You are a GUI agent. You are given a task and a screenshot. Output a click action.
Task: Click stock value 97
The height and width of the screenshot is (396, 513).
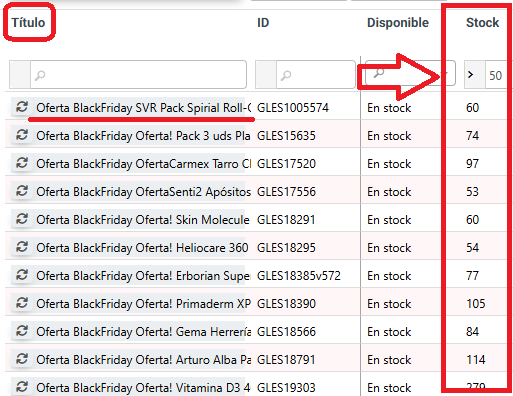(472, 164)
